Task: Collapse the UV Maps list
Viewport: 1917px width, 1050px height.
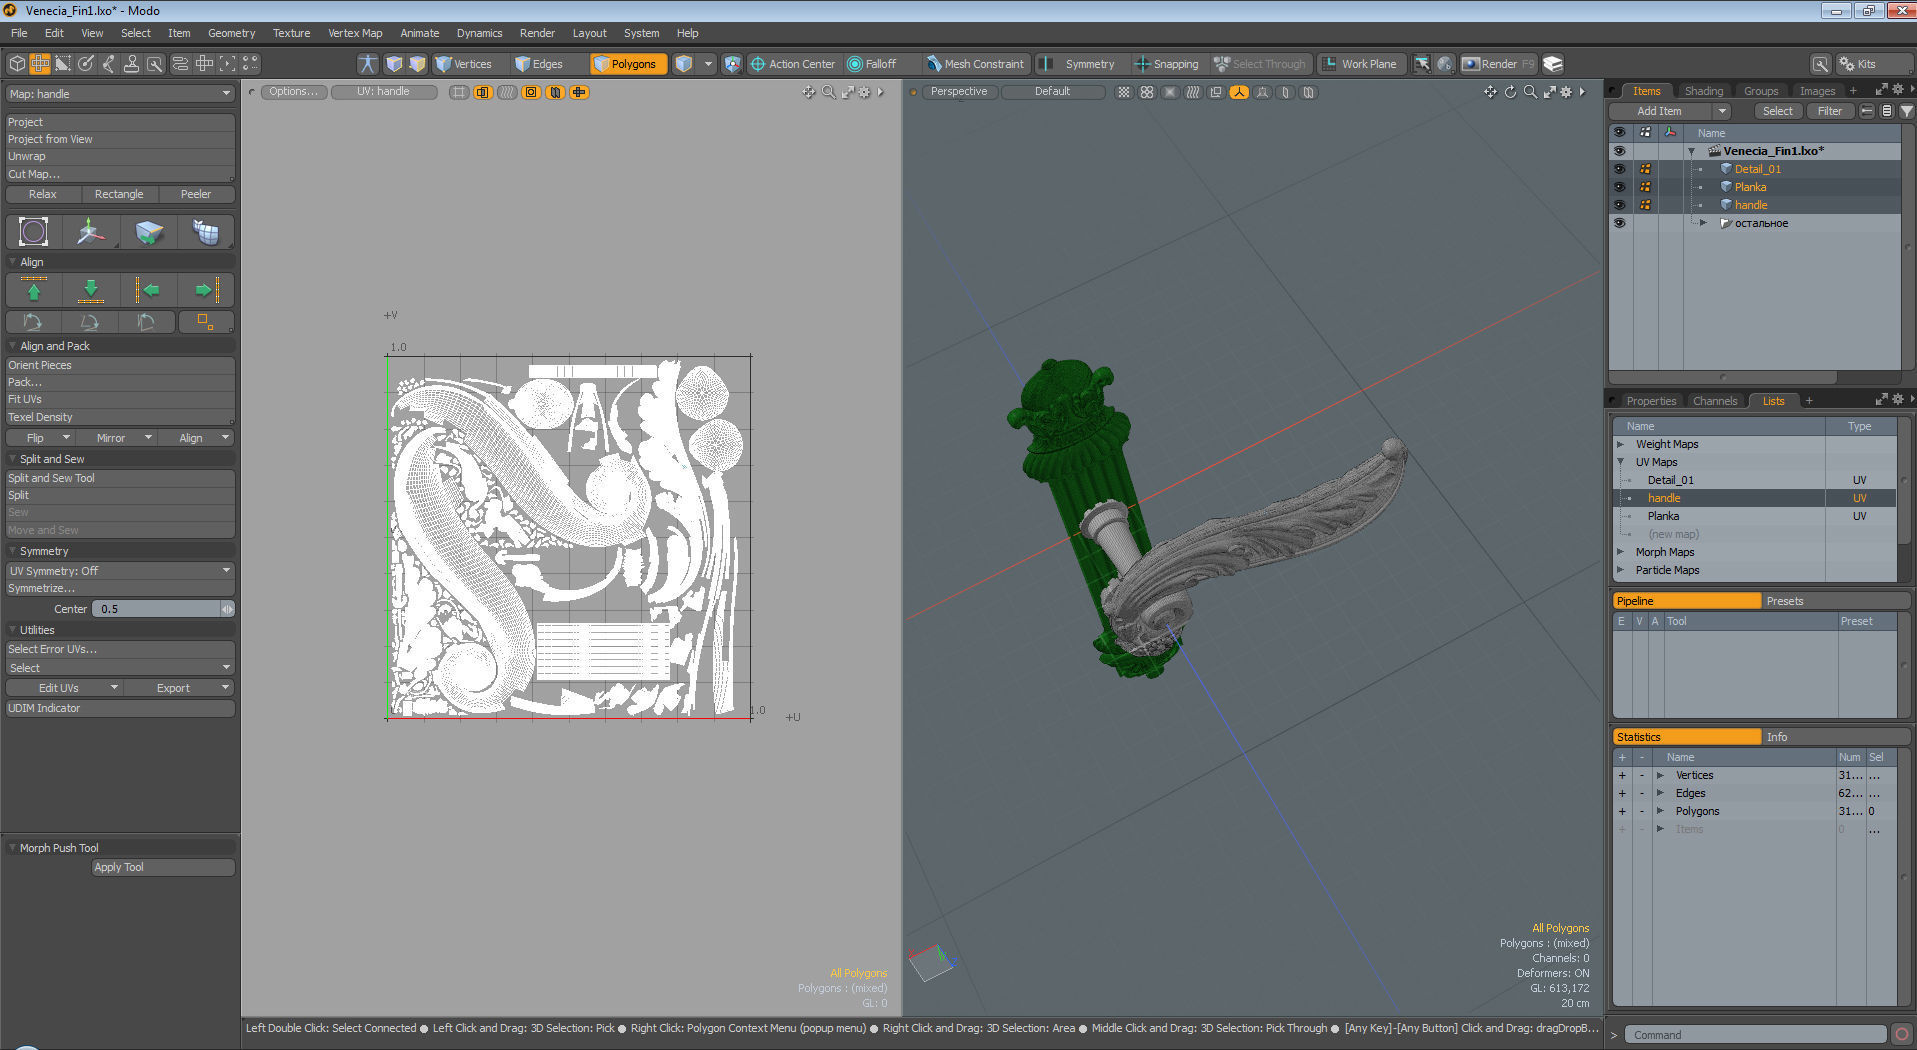Action: point(1621,462)
